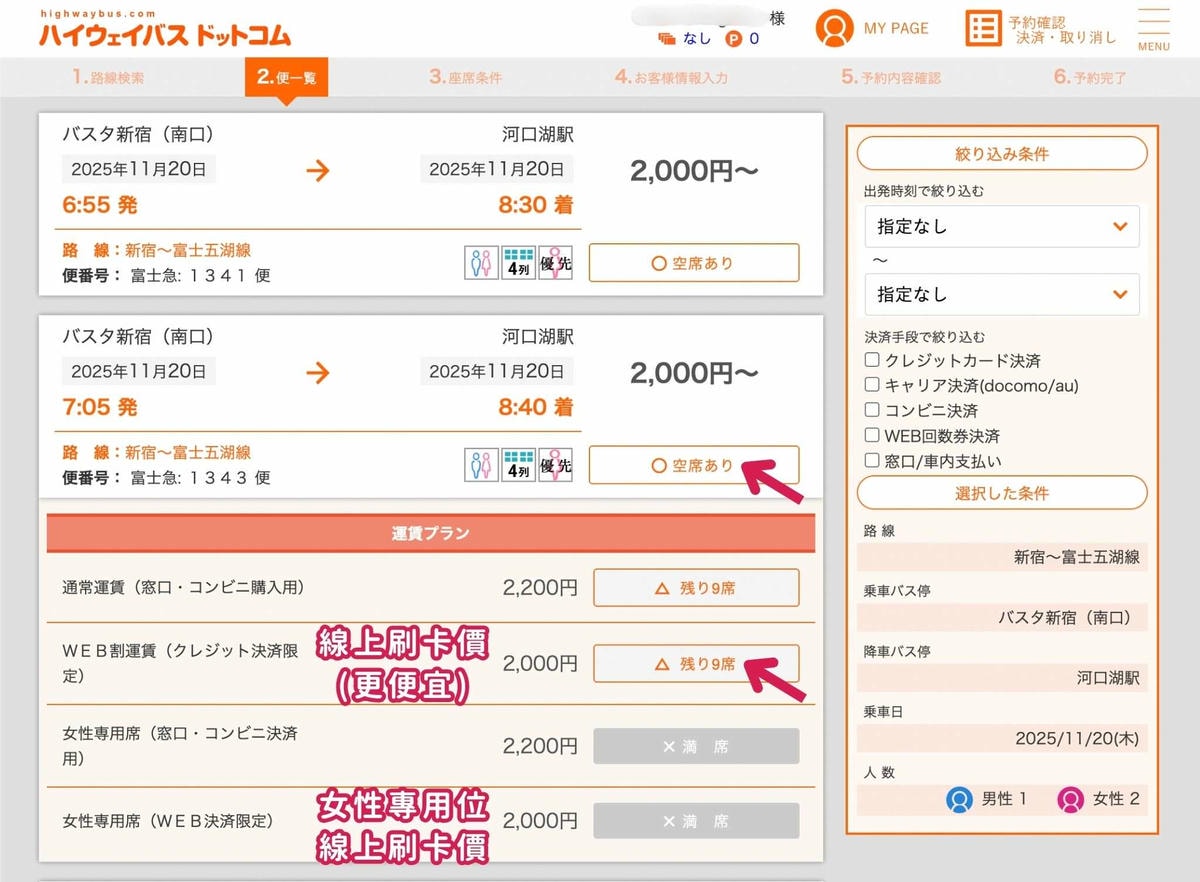Tick the 窓口/車内支払い checkbox
Image resolution: width=1200 pixels, height=882 pixels.
[872, 461]
